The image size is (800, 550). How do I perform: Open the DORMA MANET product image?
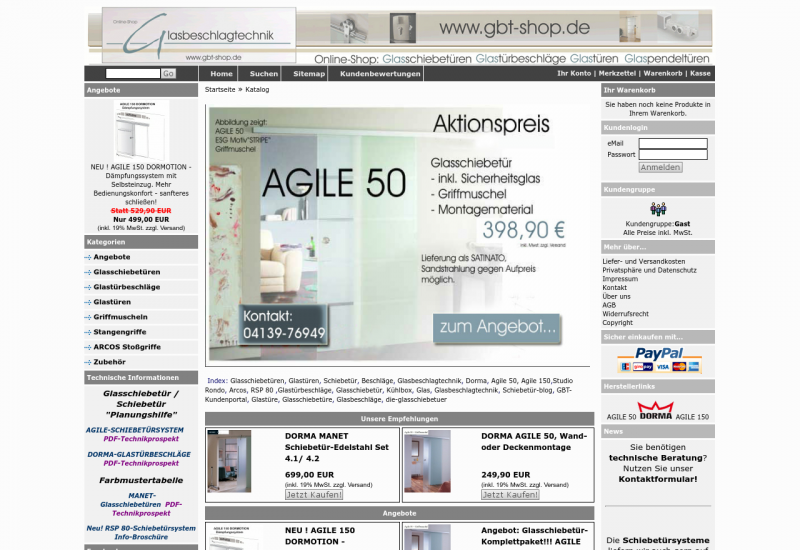click(x=230, y=461)
